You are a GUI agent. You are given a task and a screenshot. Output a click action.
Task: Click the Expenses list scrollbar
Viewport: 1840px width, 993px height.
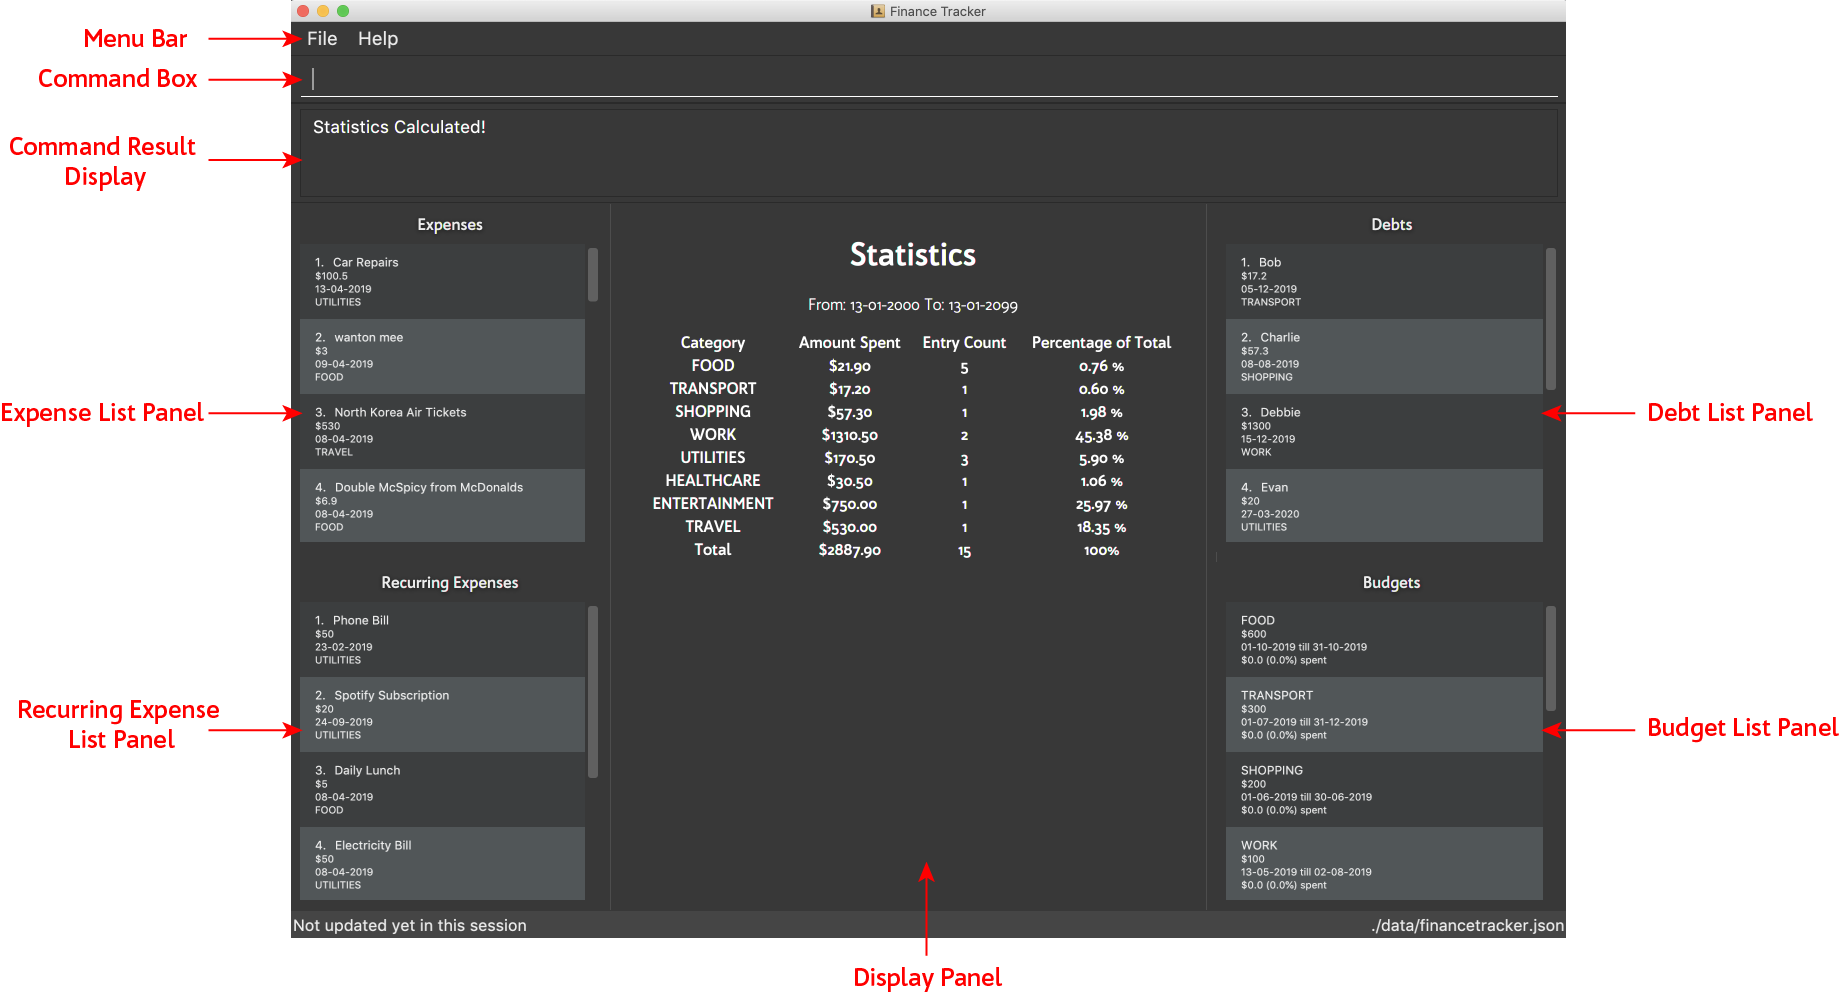593,275
